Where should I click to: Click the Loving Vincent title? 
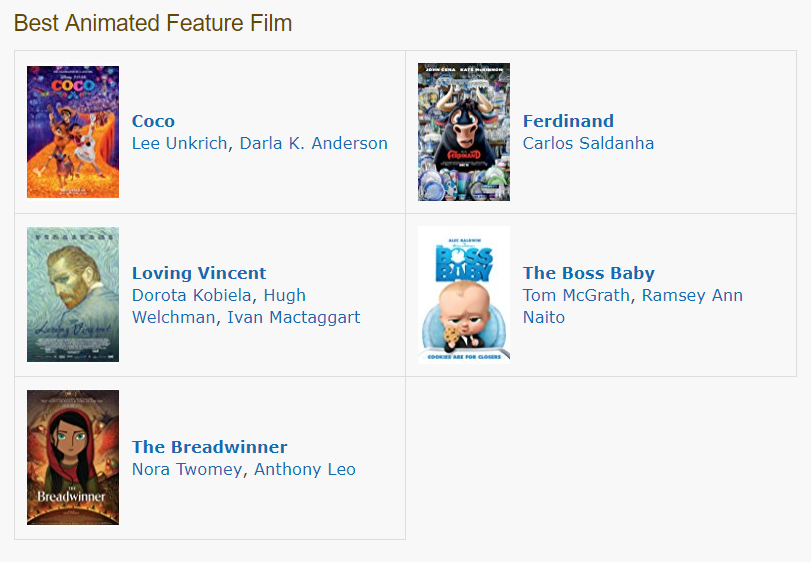199,273
